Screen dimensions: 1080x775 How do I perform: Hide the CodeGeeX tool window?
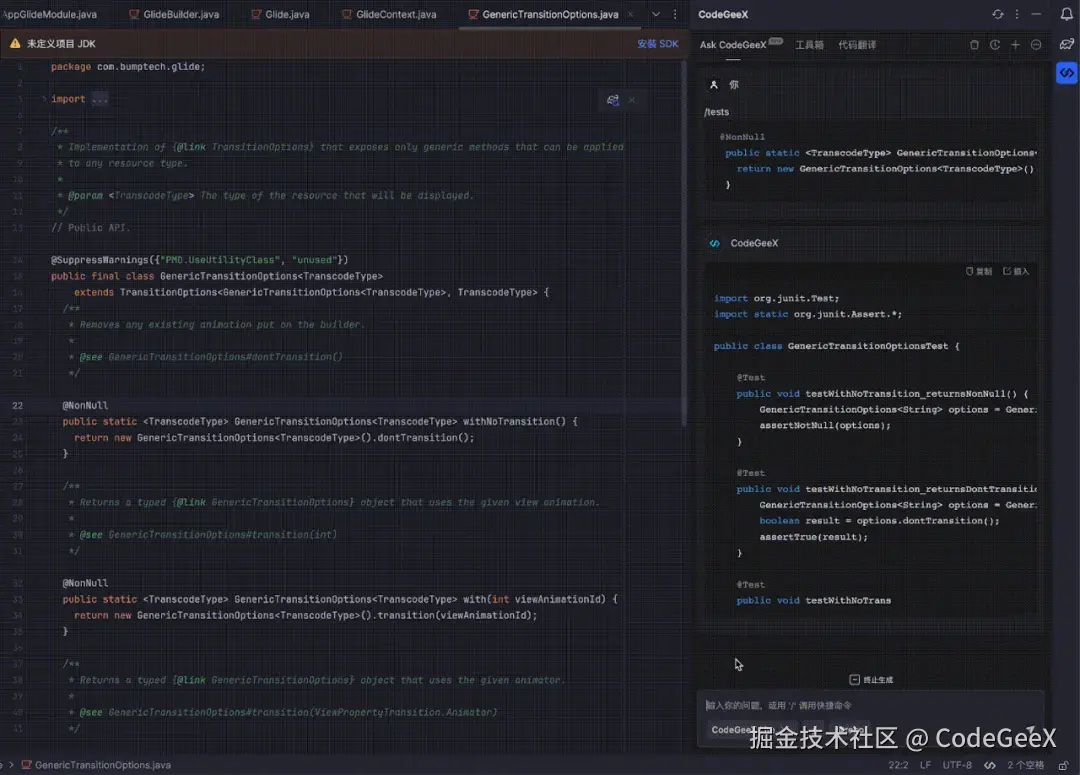(x=1036, y=14)
